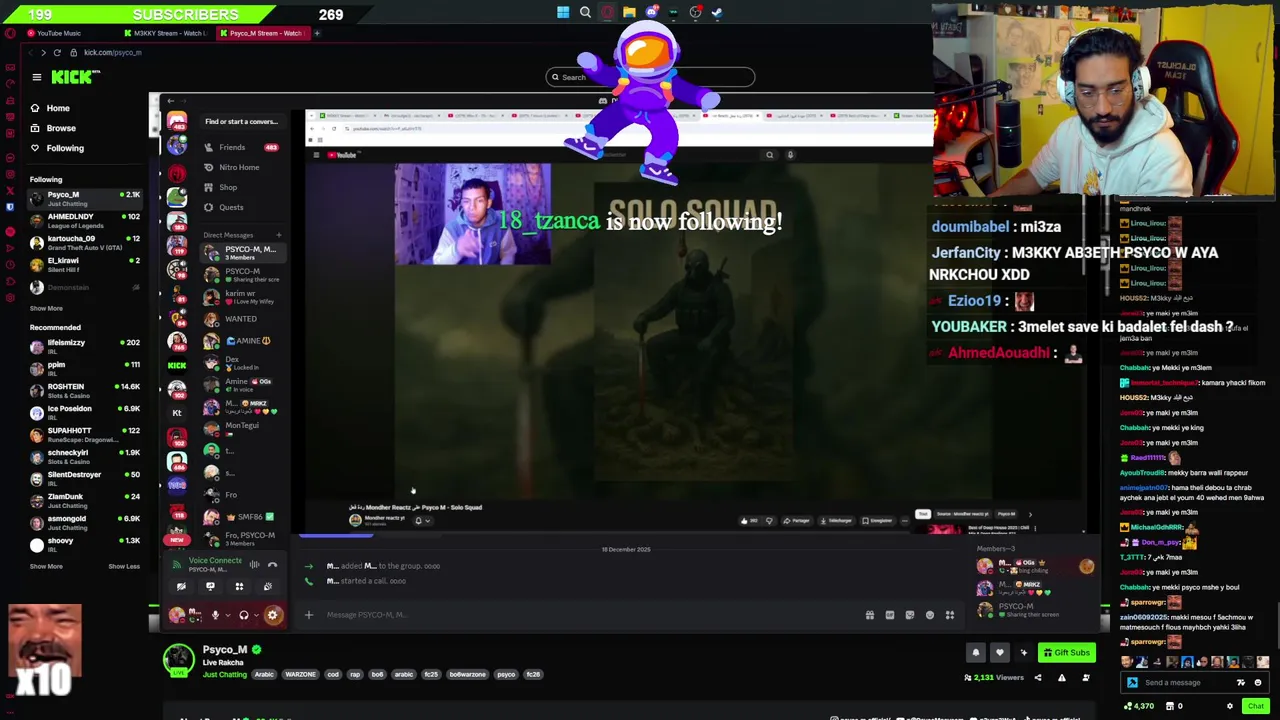The width and height of the screenshot is (1280, 720).
Task: Open Ice Poseidon recommended channel
Action: (85, 412)
